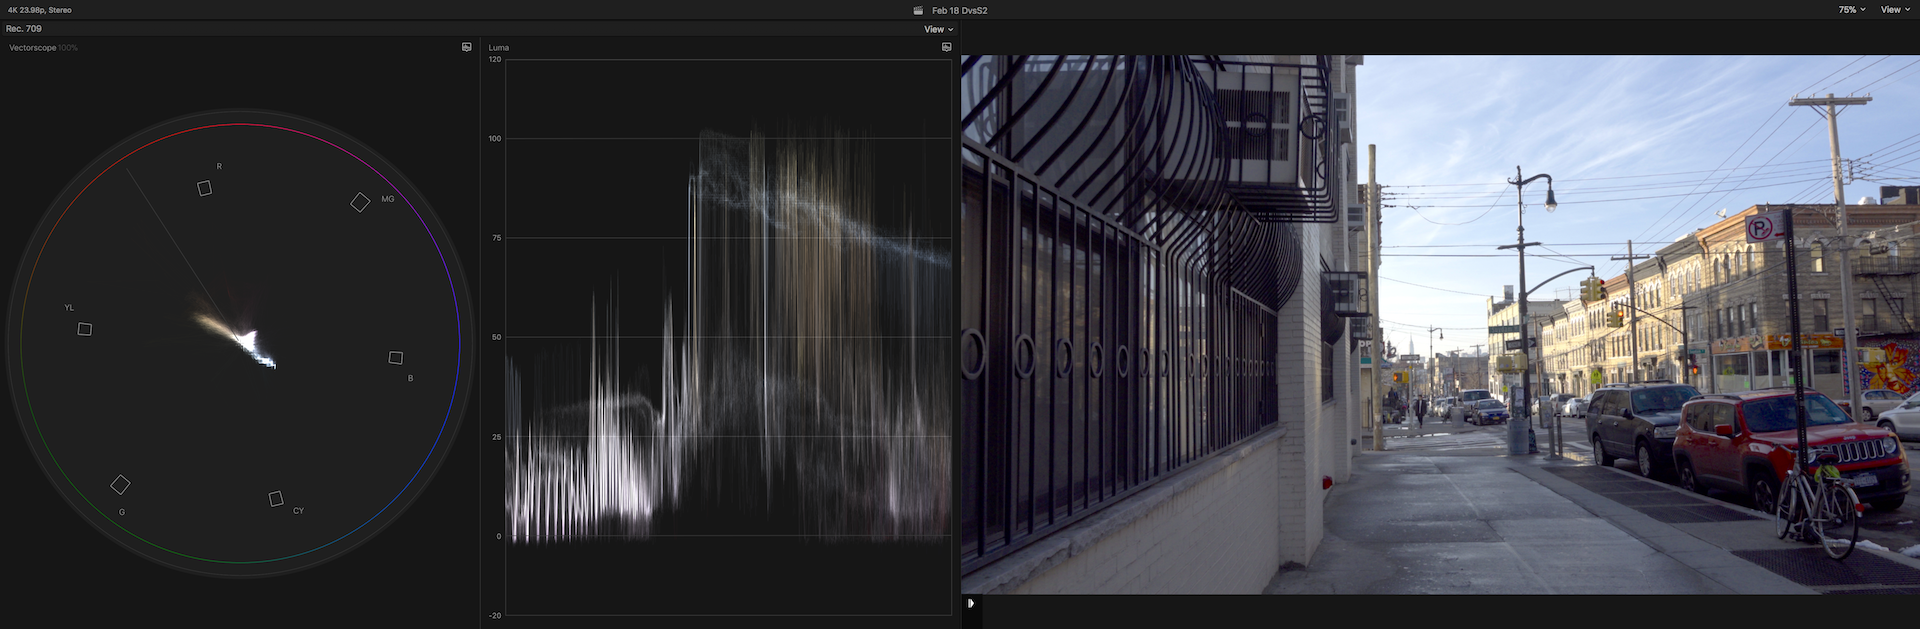Click the cyan CY target box

[276, 499]
